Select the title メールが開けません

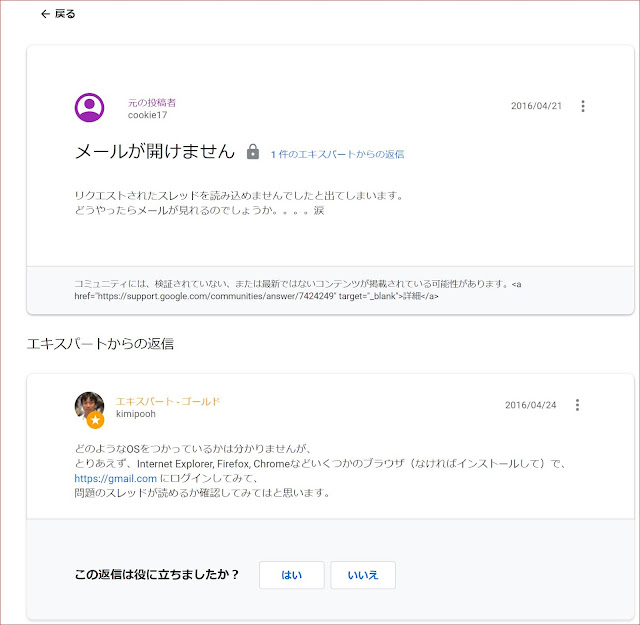click(x=155, y=151)
